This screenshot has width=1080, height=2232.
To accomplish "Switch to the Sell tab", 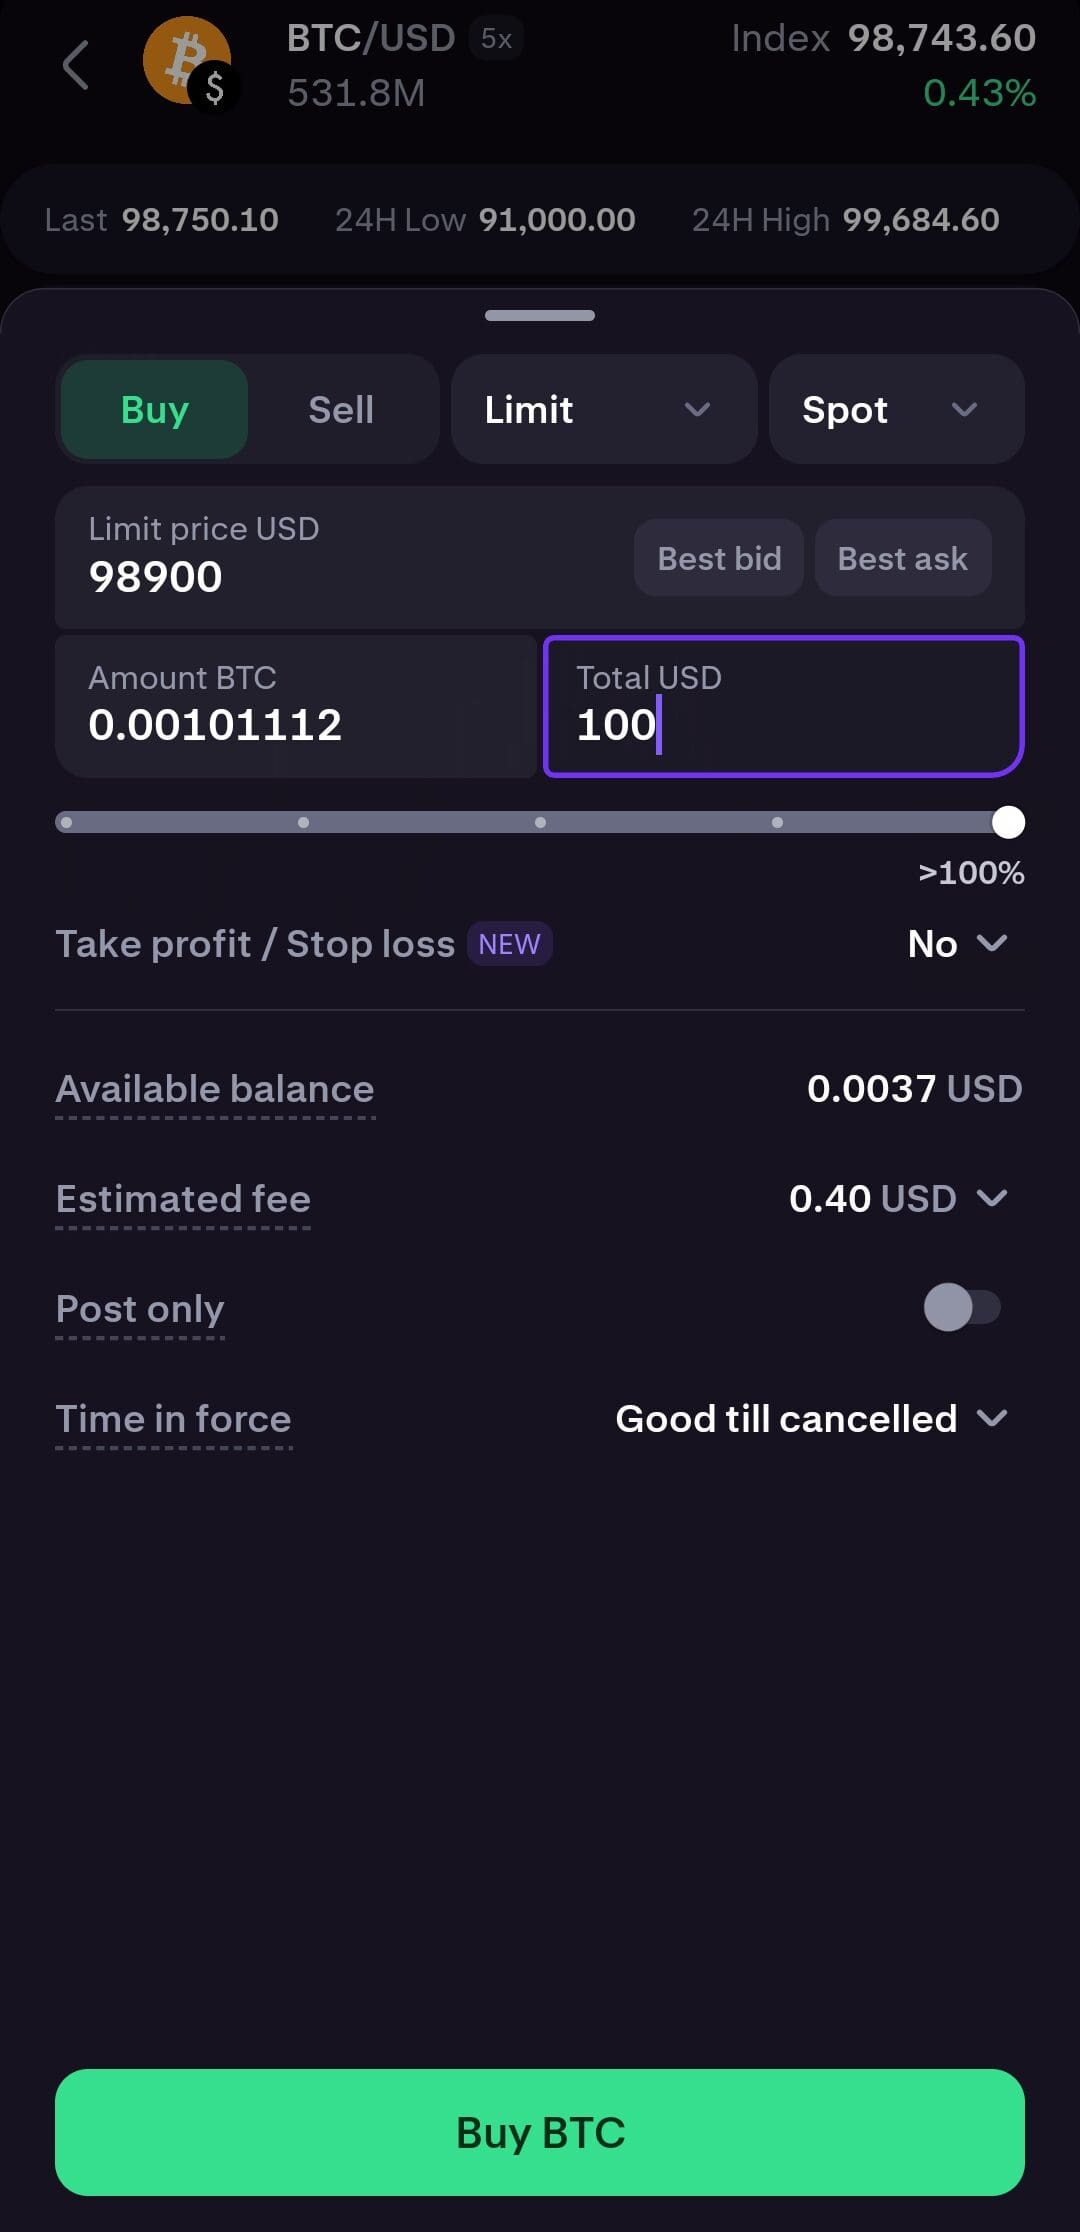I will [341, 410].
